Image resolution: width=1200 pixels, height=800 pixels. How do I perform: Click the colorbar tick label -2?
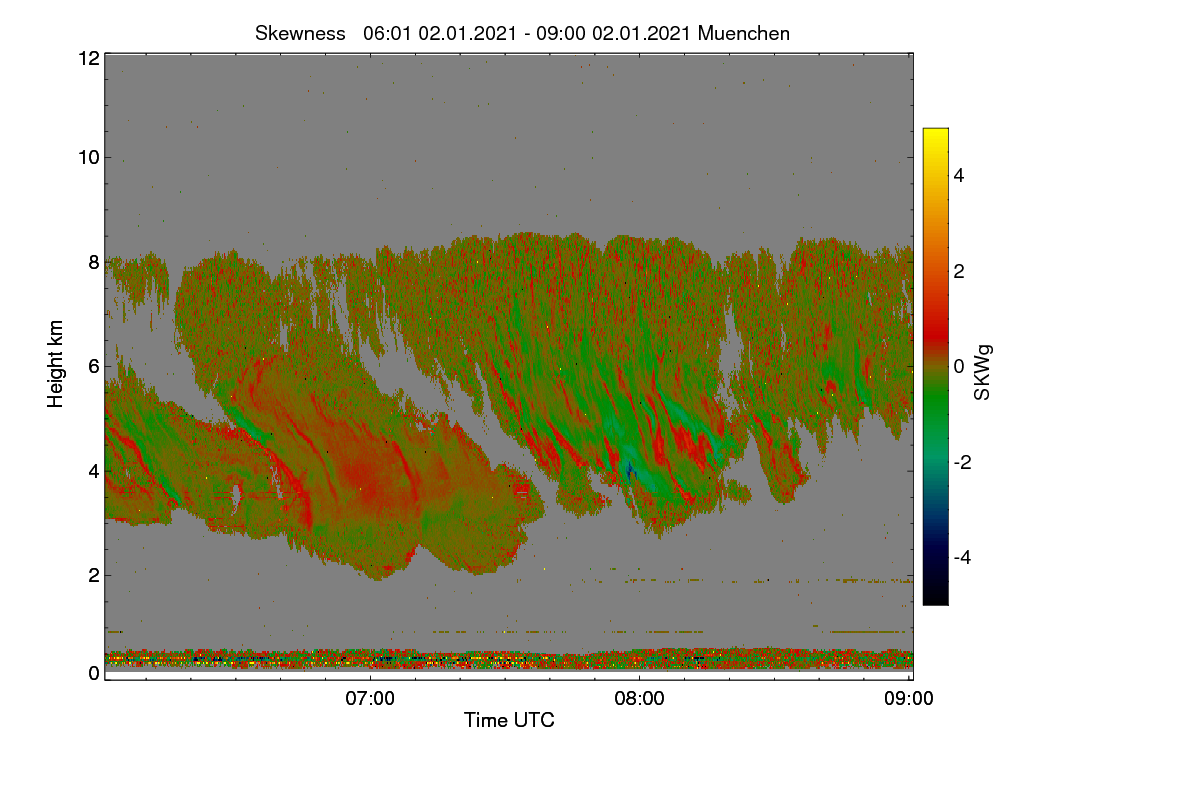point(964,462)
